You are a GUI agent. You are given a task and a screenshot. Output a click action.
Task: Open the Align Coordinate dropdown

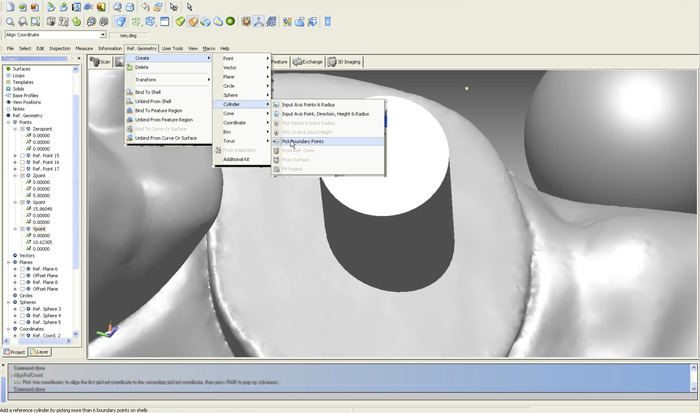point(103,35)
